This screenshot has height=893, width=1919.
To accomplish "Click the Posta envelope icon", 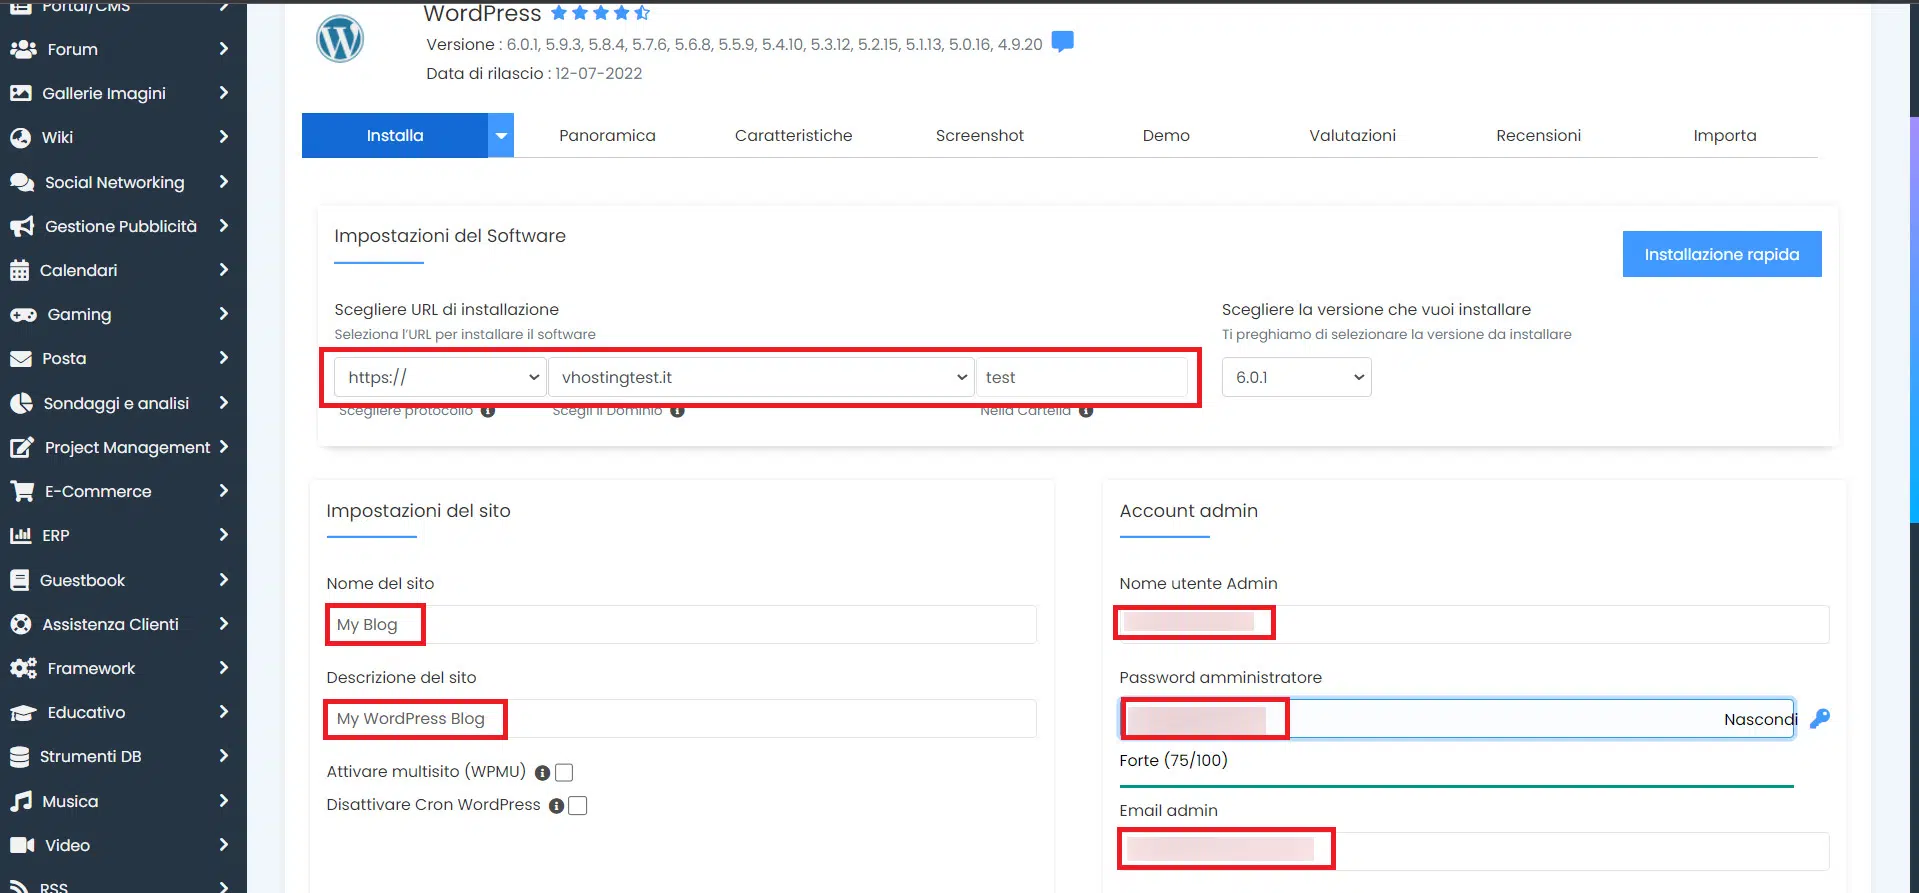I will [x=21, y=358].
